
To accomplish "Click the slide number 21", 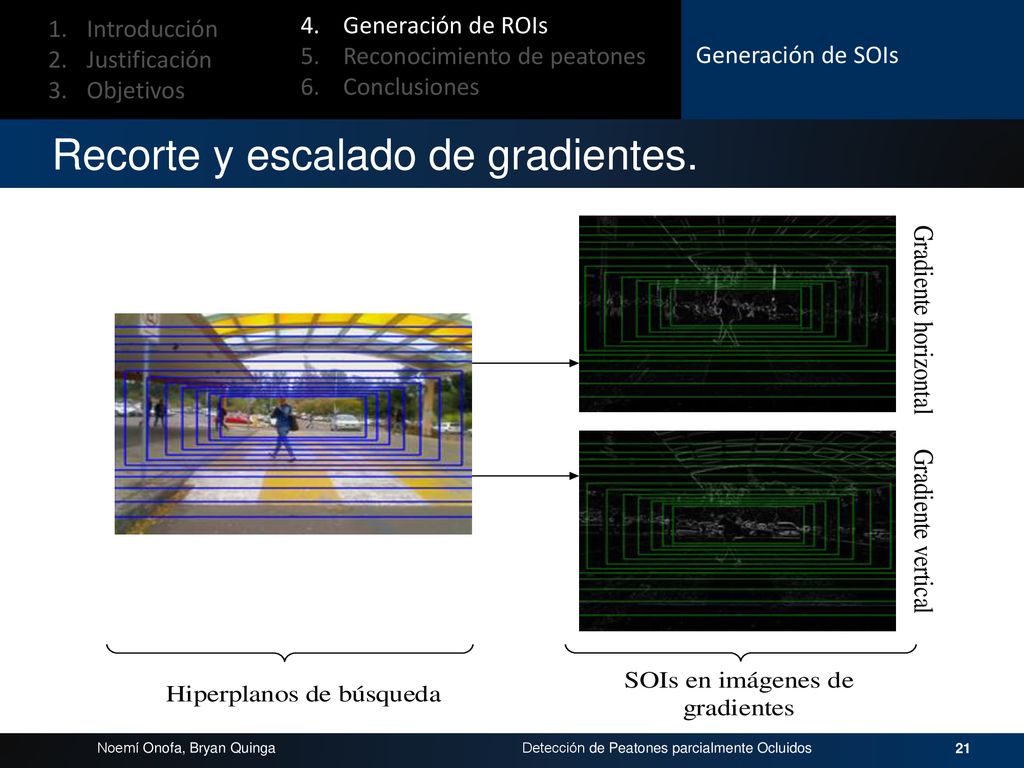I will click(963, 748).
